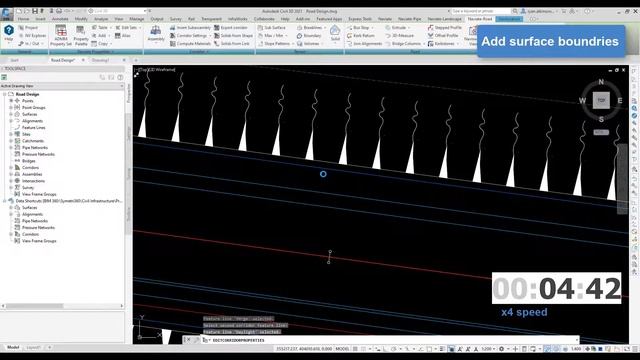This screenshot has height=360, width=640.
Task: Open the Survey ribbon tab
Action: coord(176,19)
